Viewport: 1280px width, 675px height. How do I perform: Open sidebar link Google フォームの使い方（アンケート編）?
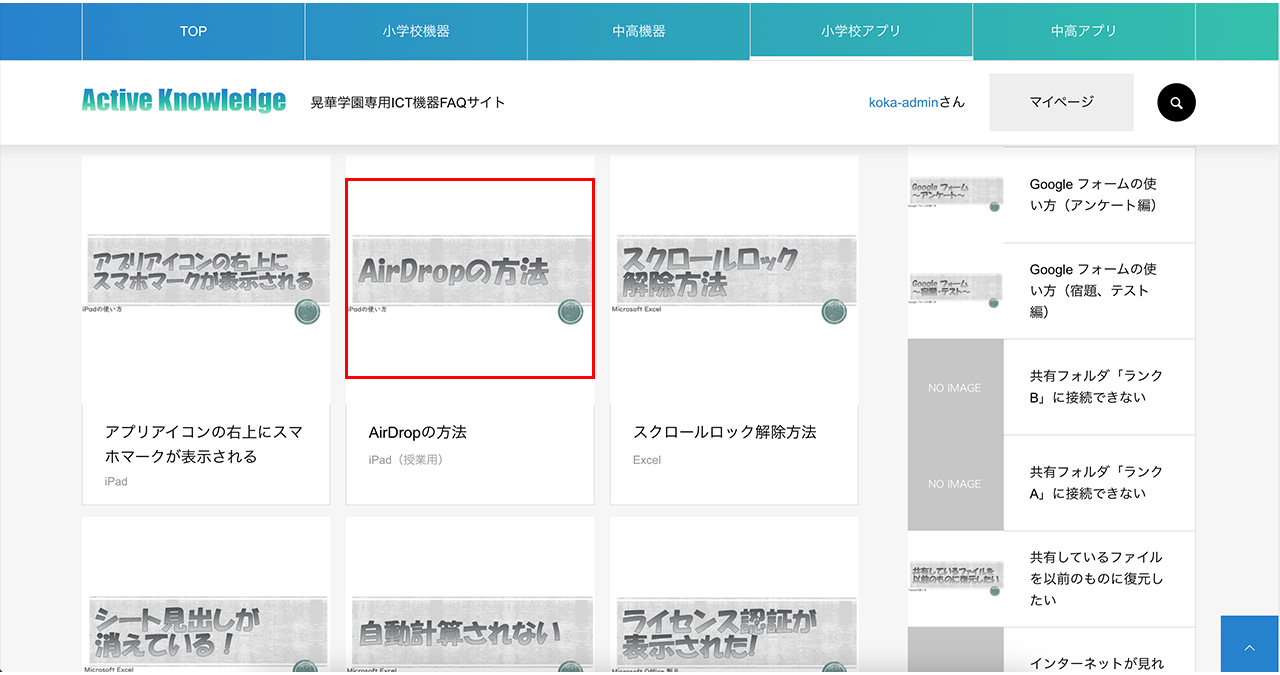1094,195
